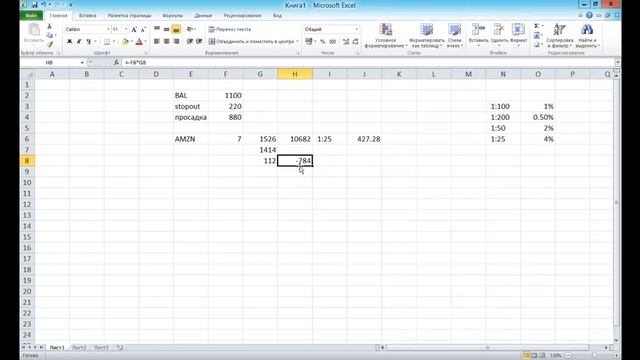Select cell containing AMZN
The width and height of the screenshot is (640, 360).
(191, 139)
